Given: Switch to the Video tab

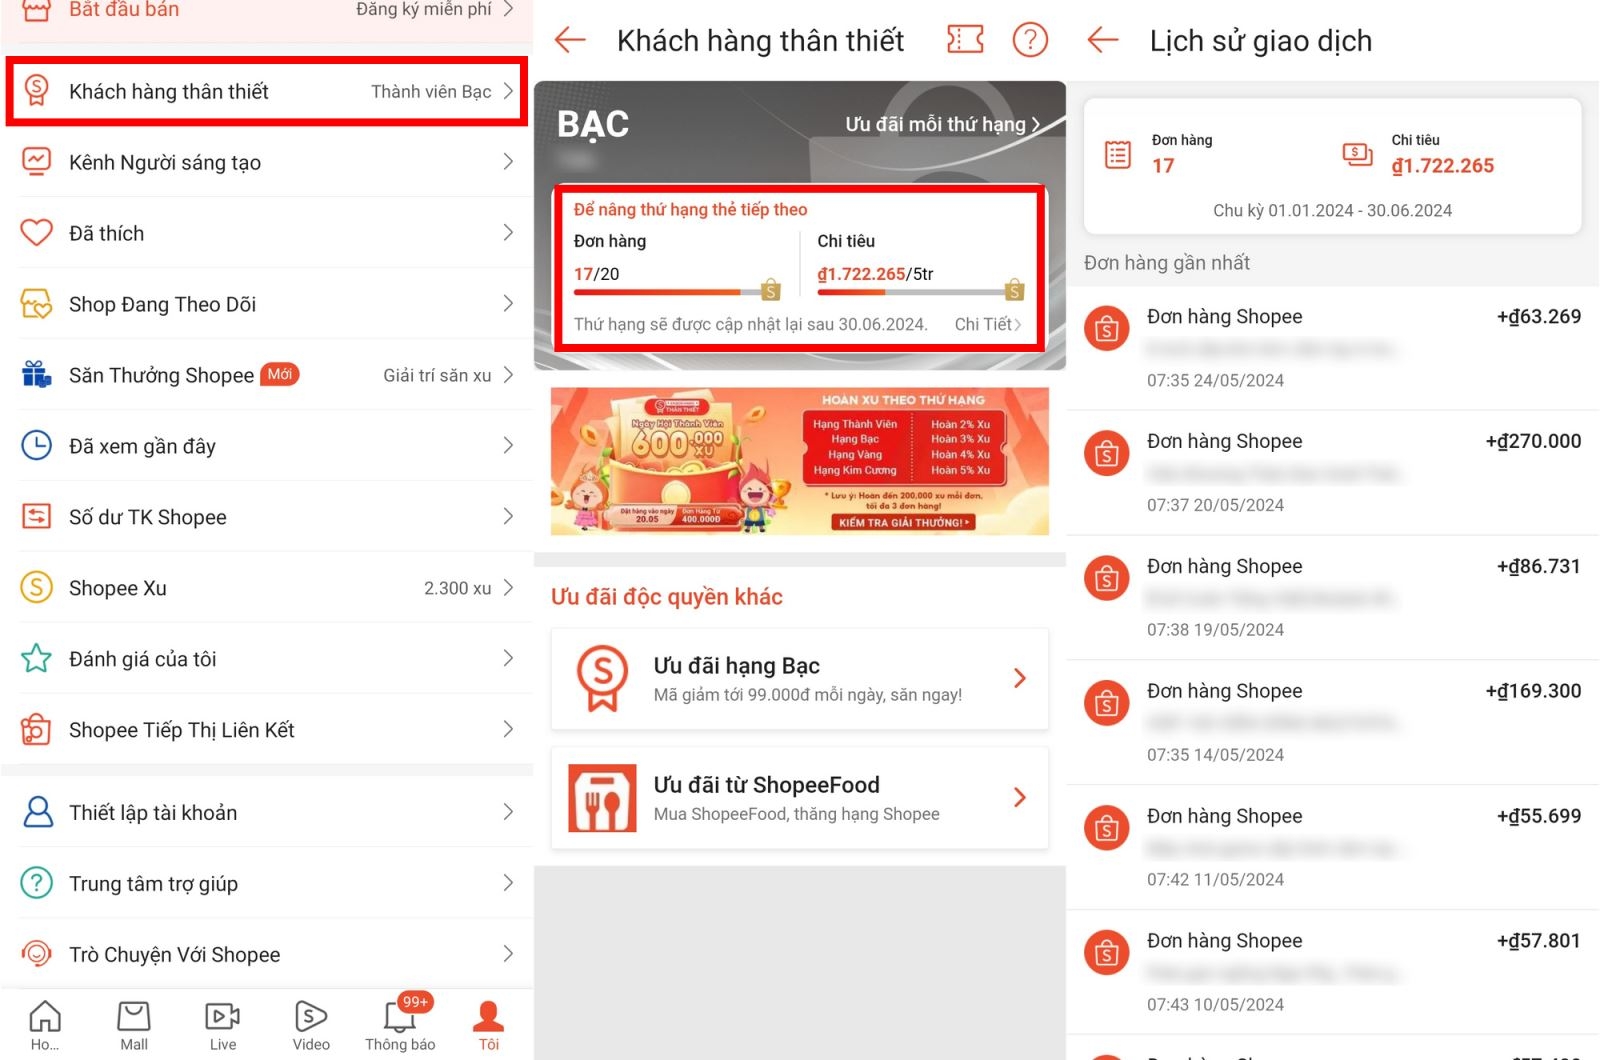Looking at the screenshot, I should [x=311, y=1025].
